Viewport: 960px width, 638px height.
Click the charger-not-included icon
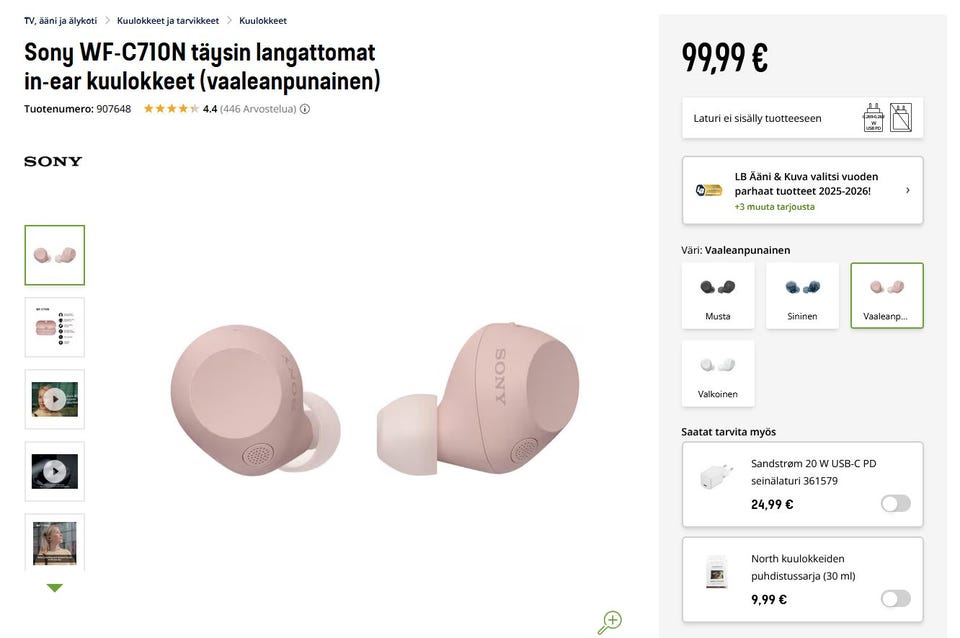coord(901,118)
